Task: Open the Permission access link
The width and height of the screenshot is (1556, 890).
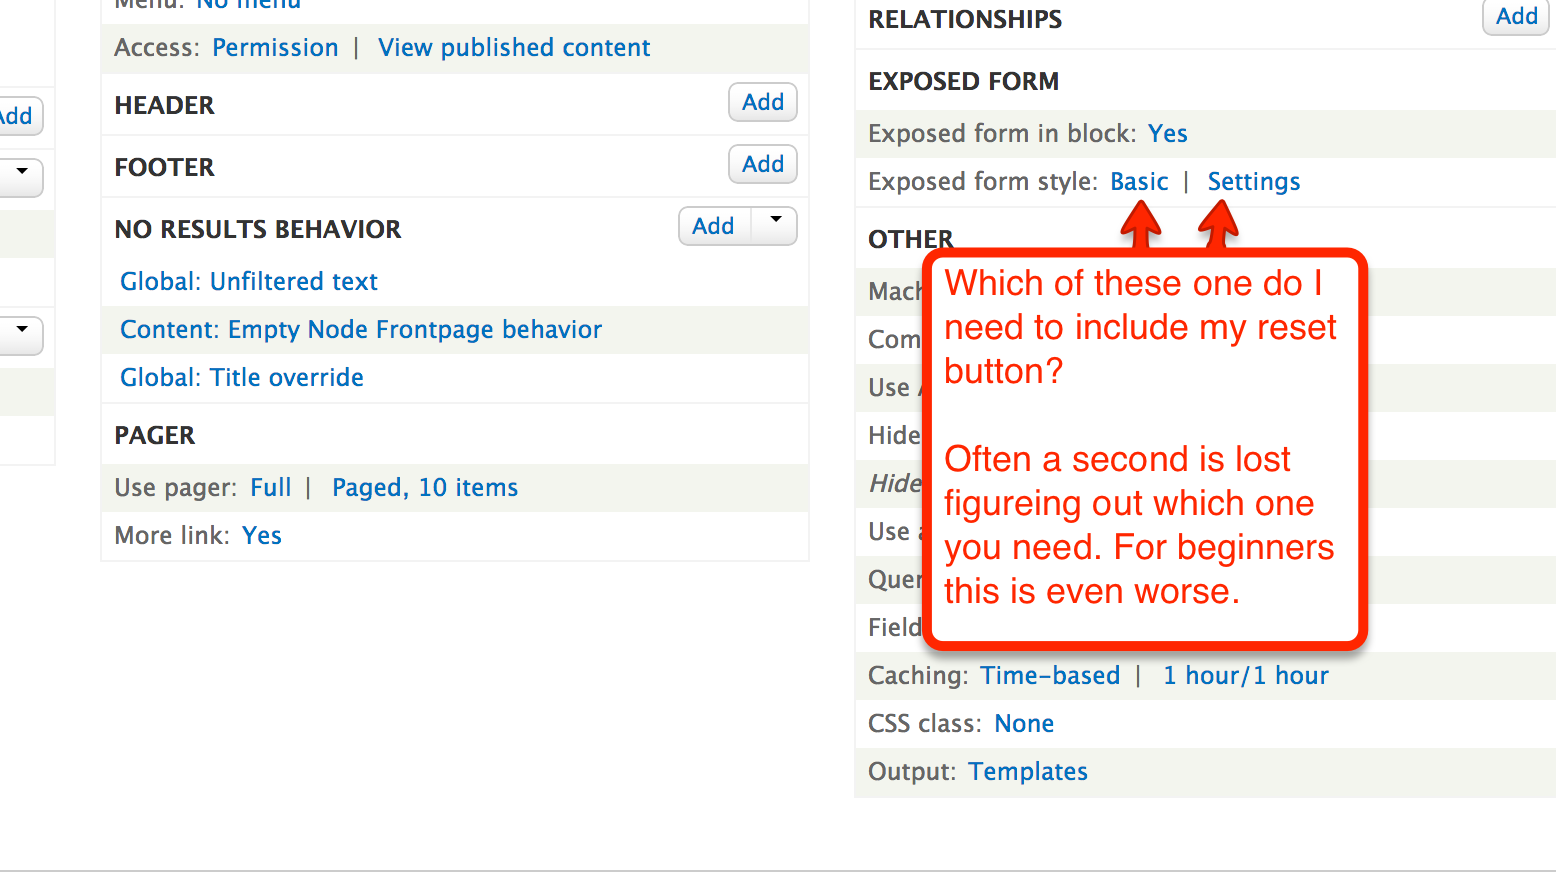Action: point(275,48)
